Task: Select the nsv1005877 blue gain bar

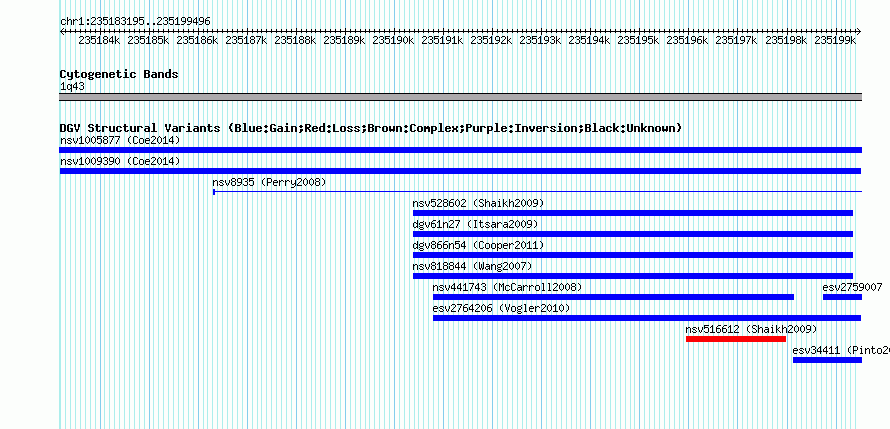Action: pos(460,150)
